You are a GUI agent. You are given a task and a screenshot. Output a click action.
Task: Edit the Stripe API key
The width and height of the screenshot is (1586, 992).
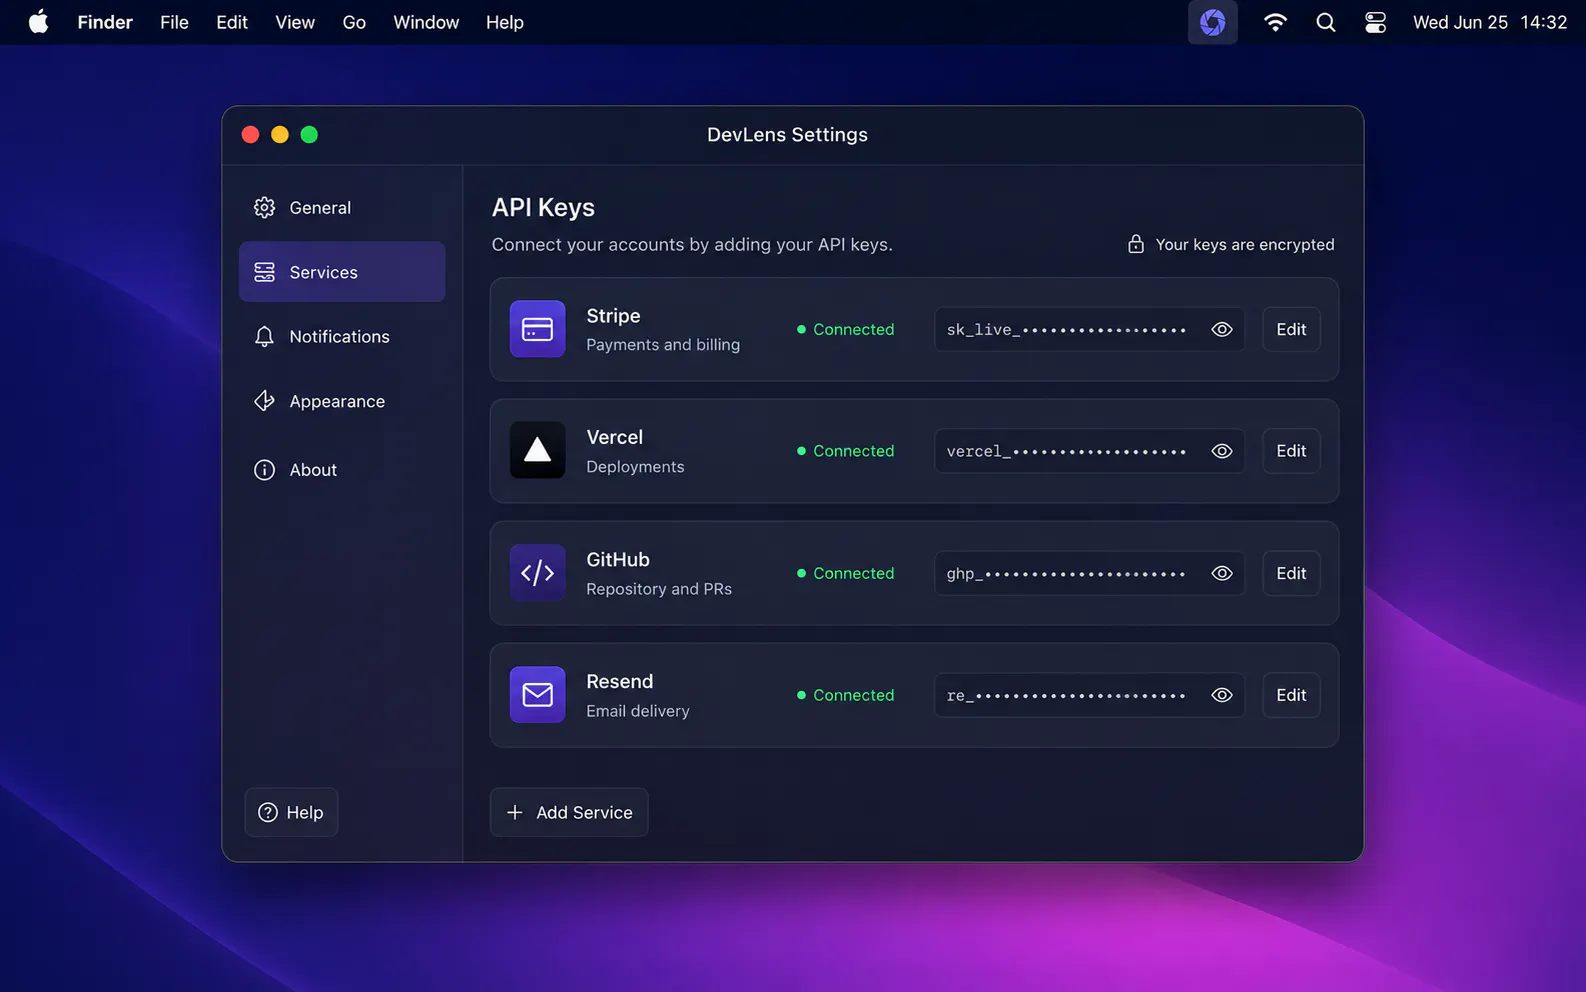click(1291, 329)
